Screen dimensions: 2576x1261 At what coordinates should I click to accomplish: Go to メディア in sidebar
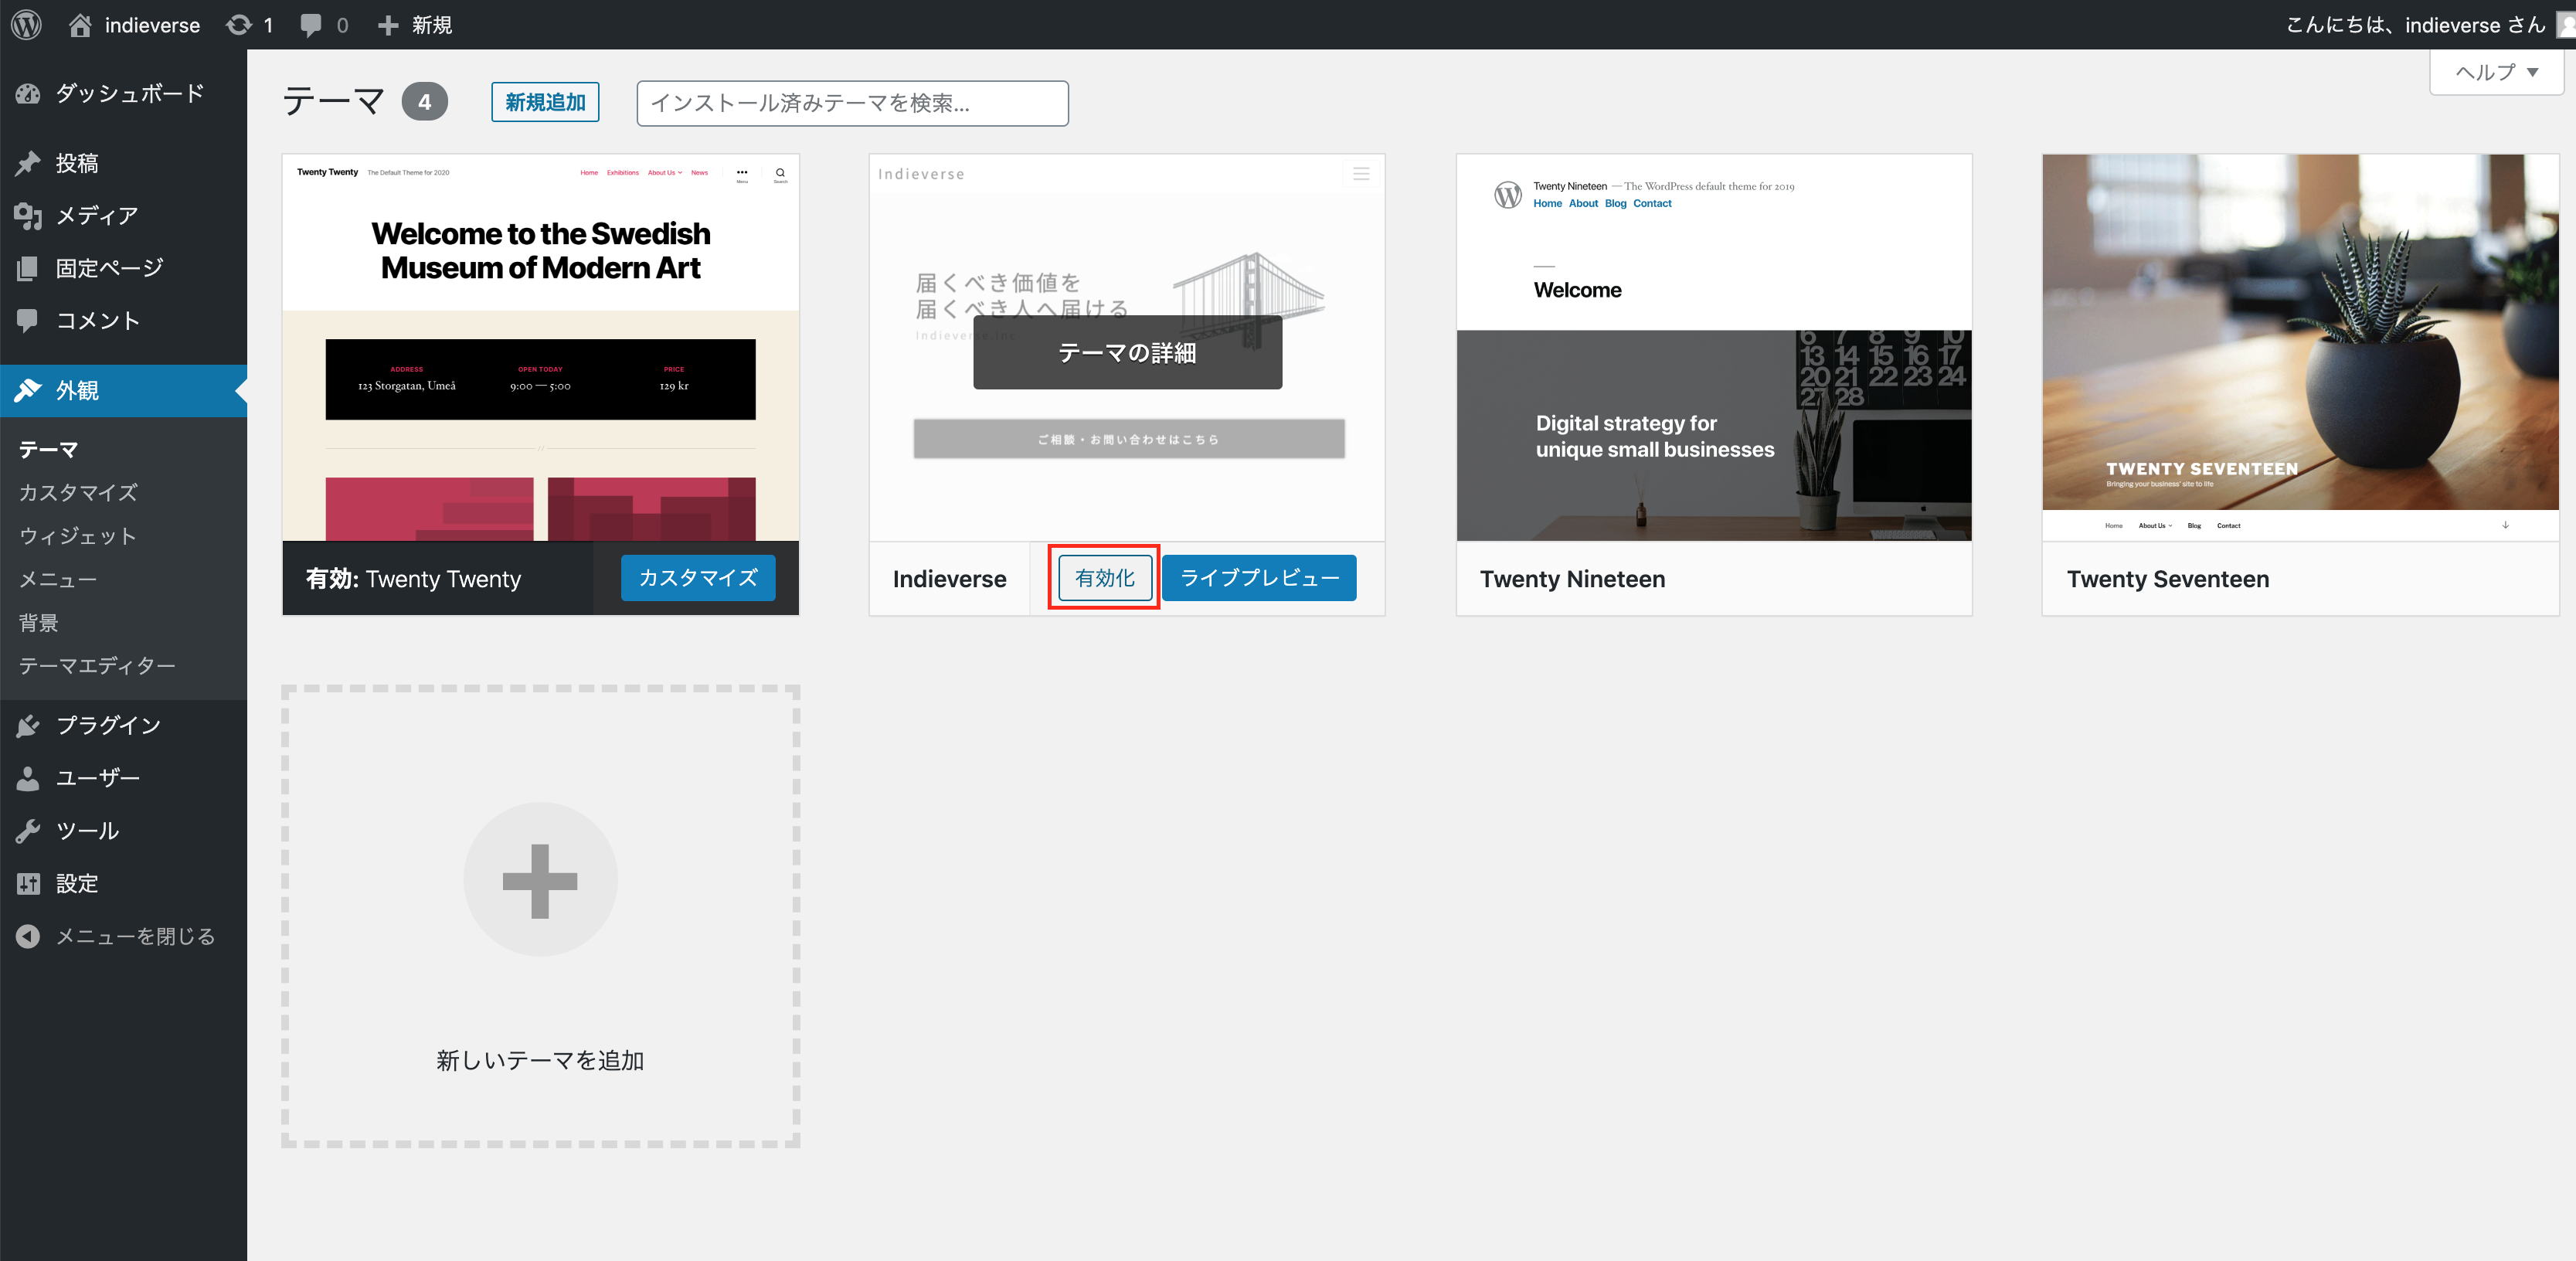(x=96, y=215)
